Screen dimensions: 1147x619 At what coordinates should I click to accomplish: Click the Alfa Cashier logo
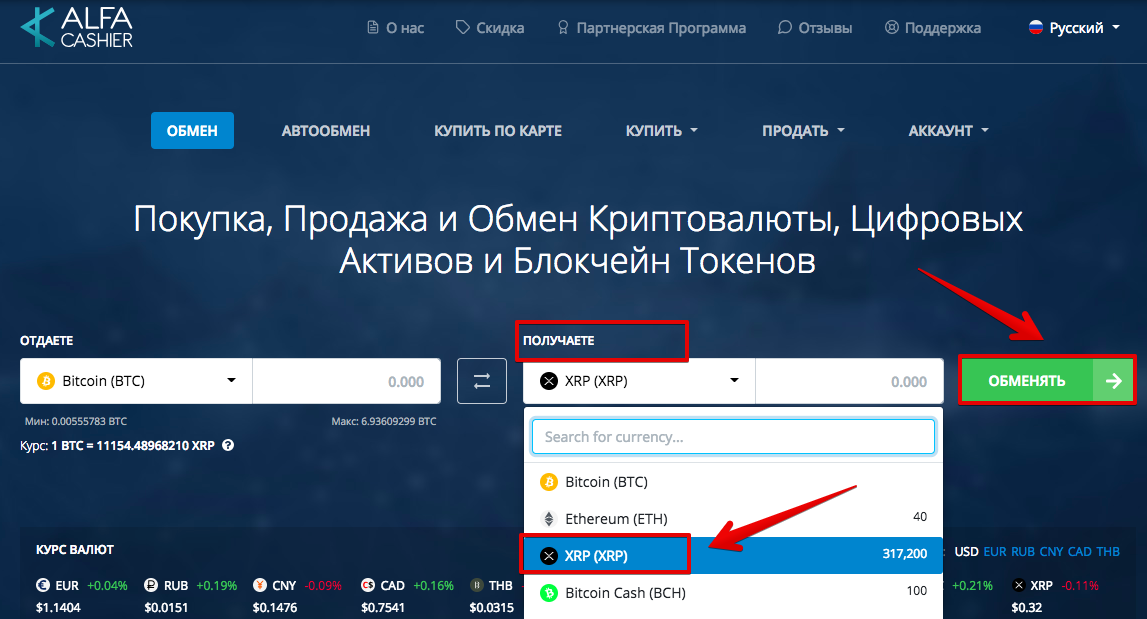[x=77, y=28]
